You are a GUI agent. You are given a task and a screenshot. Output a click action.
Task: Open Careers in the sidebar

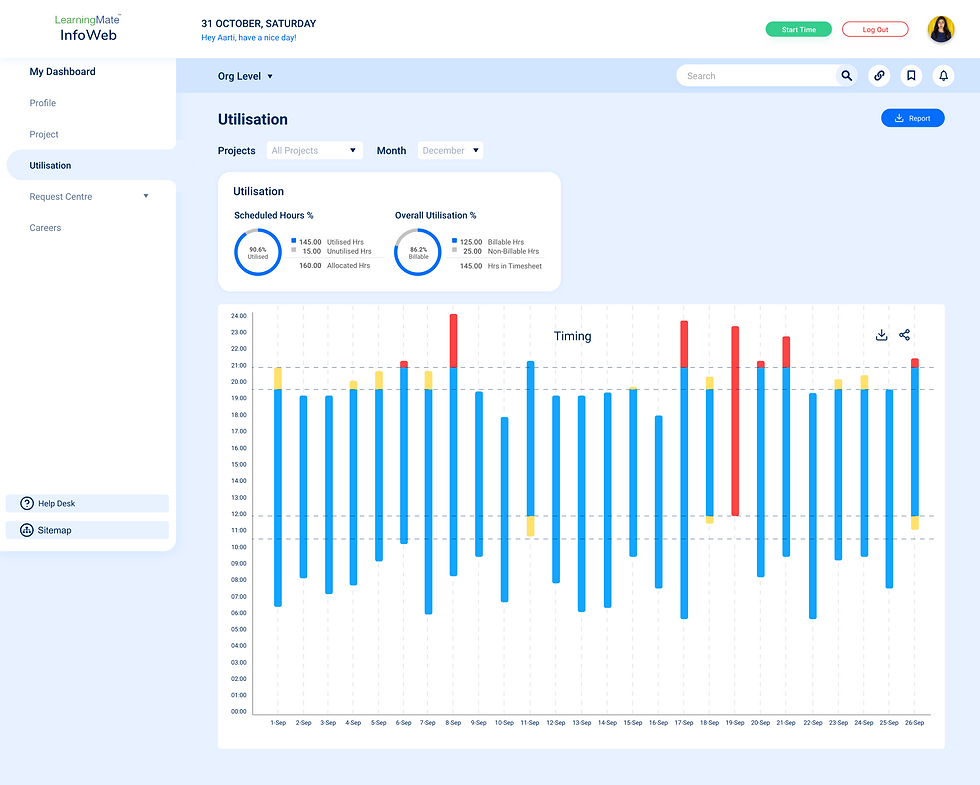click(45, 228)
